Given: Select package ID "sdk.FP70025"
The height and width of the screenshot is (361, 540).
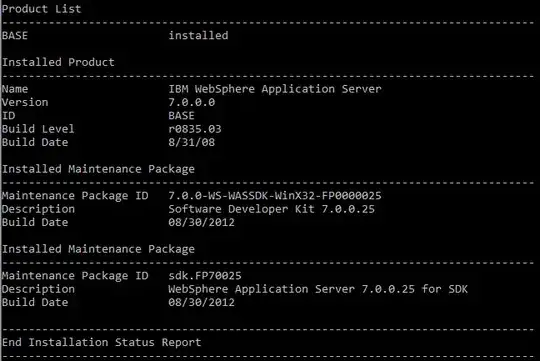Looking at the screenshot, I should click(205, 276).
